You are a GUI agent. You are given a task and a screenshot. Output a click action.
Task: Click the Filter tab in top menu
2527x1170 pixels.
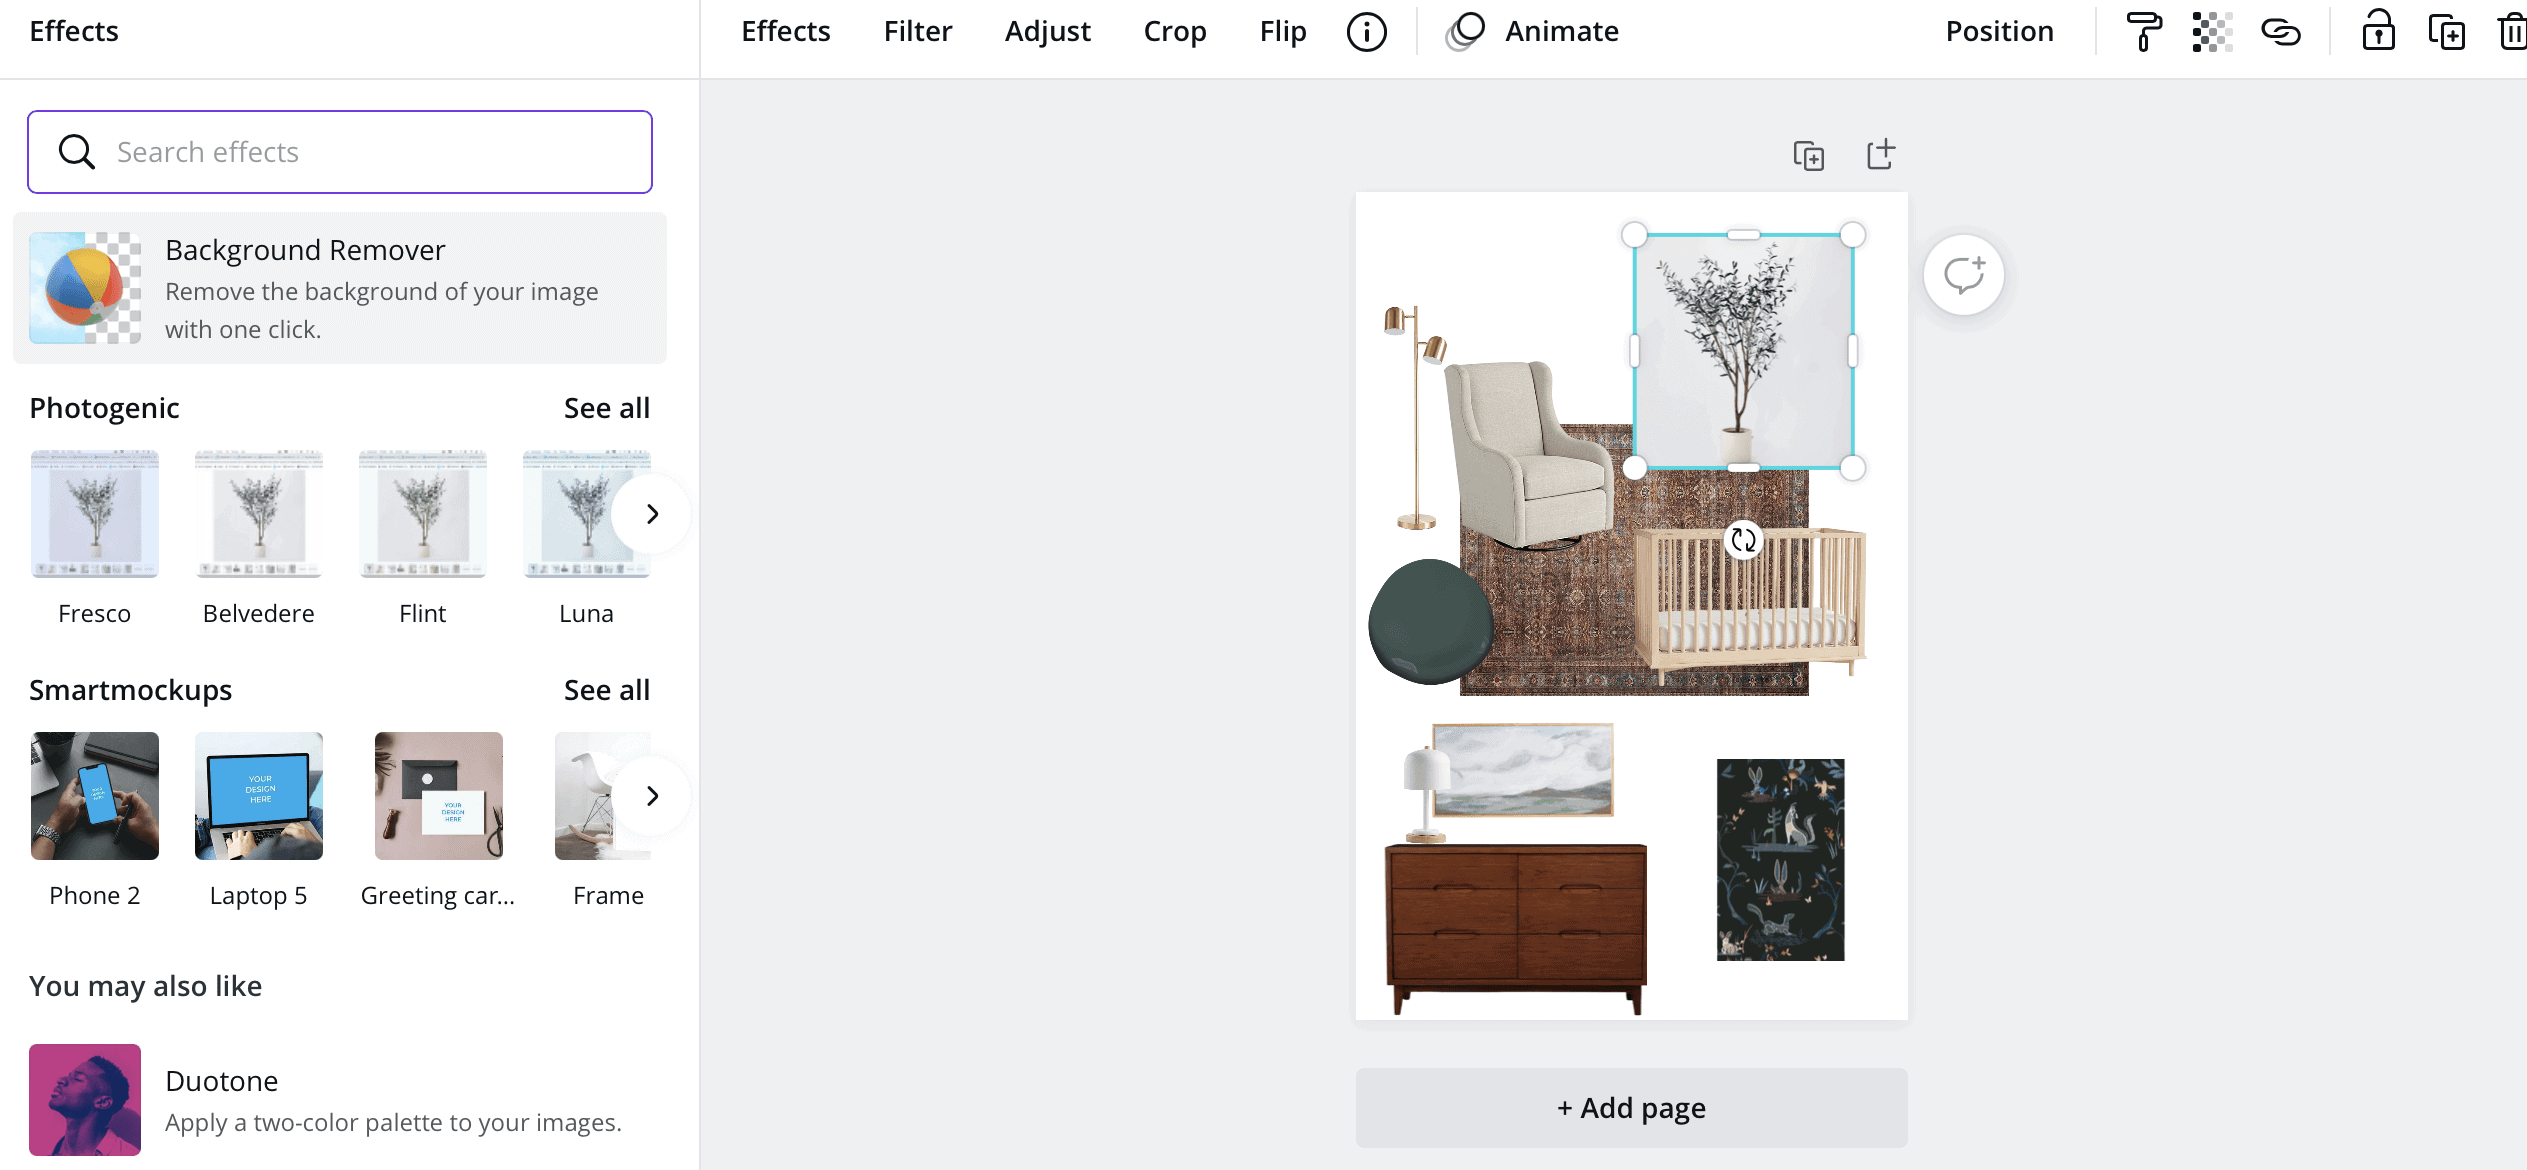pyautogui.click(x=917, y=31)
